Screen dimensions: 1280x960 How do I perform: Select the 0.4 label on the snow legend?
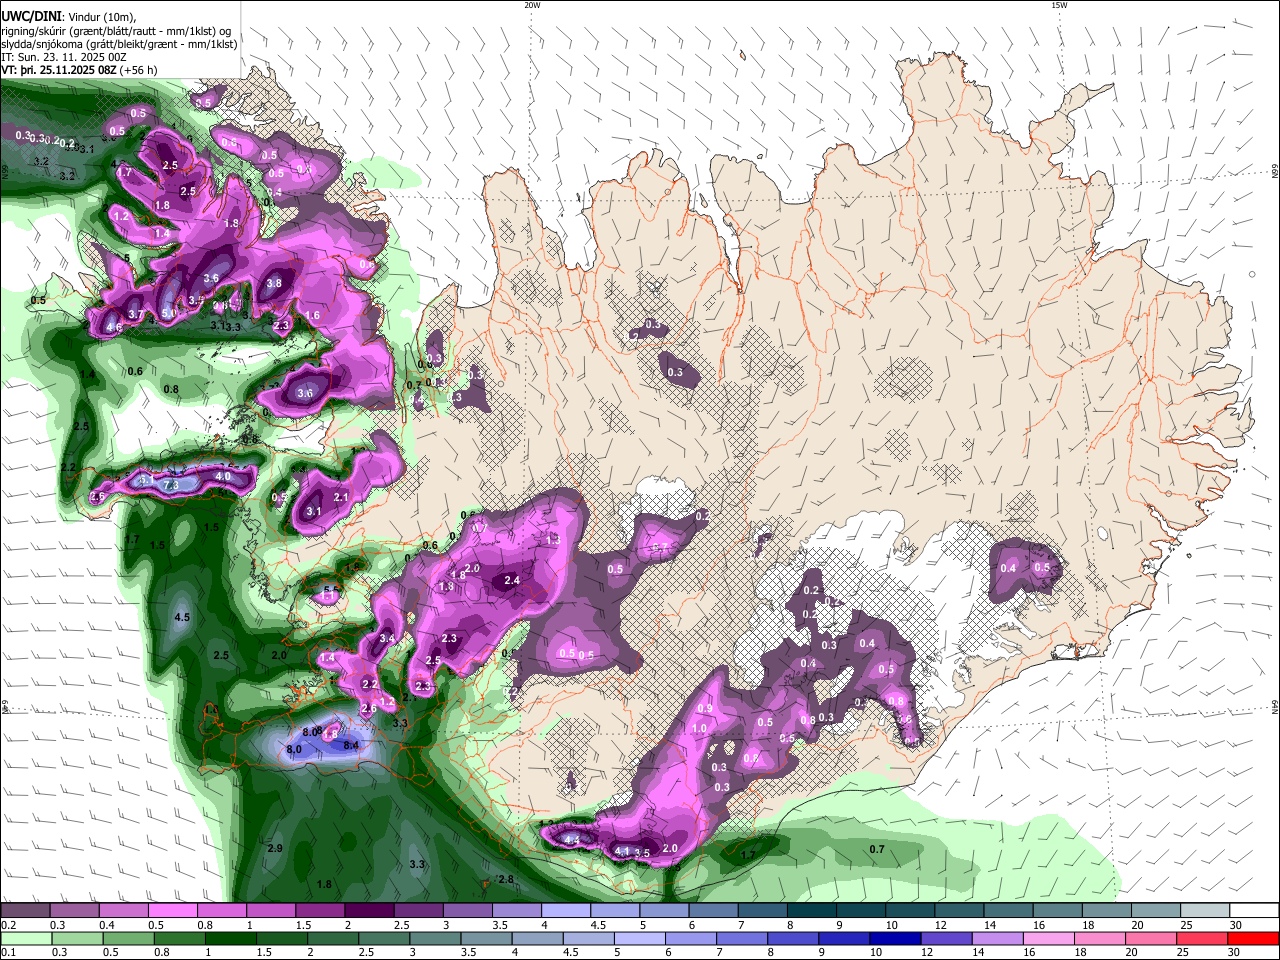click(107, 925)
